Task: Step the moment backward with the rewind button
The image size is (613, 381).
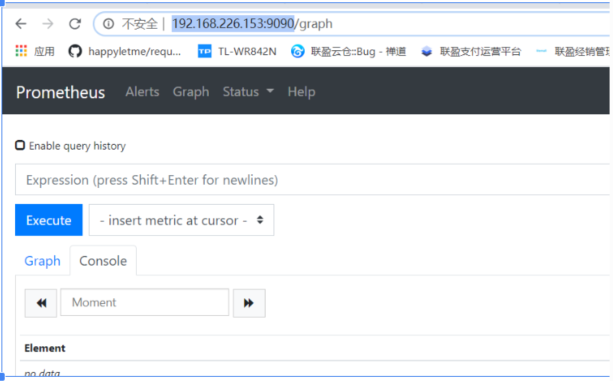Action: 41,303
